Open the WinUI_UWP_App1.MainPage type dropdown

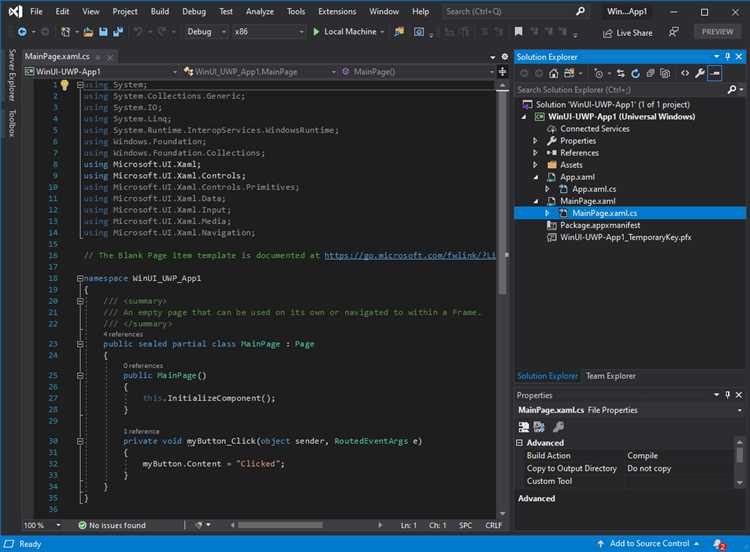(260, 72)
